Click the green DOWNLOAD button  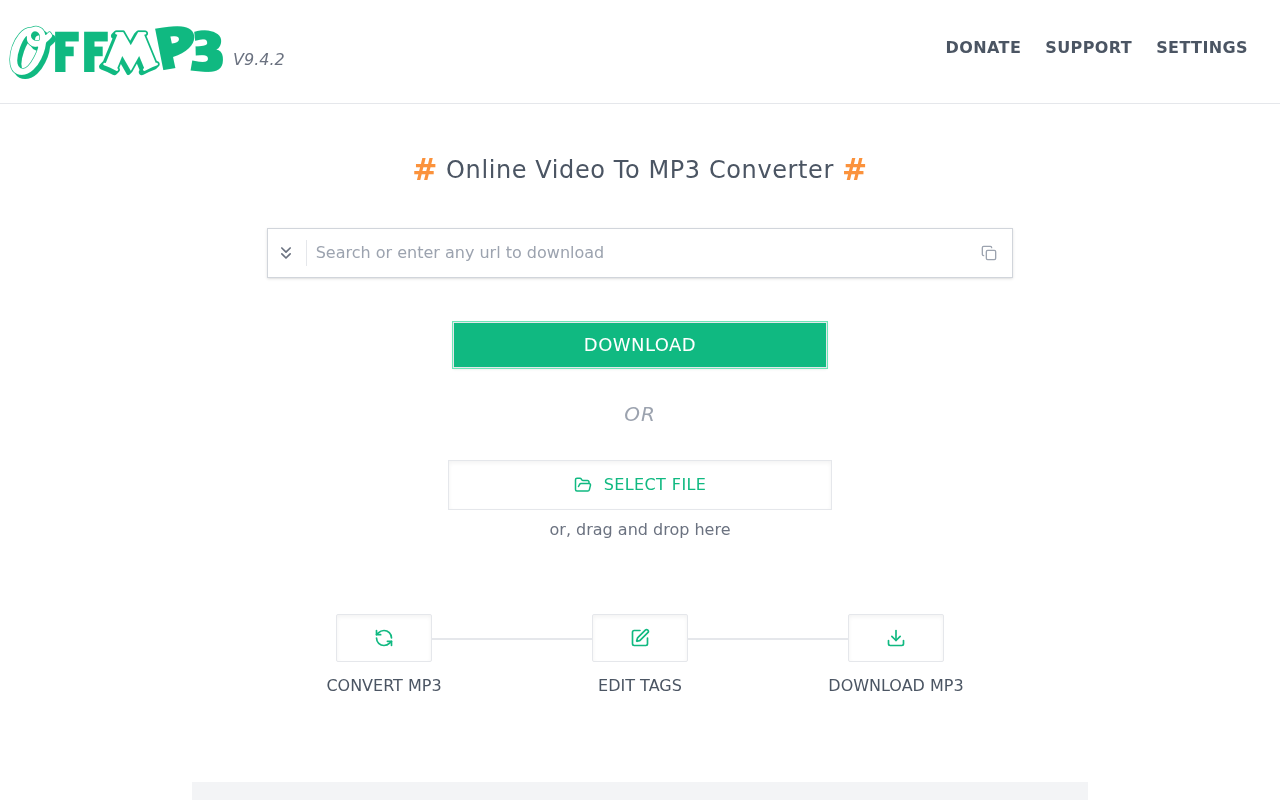640,345
